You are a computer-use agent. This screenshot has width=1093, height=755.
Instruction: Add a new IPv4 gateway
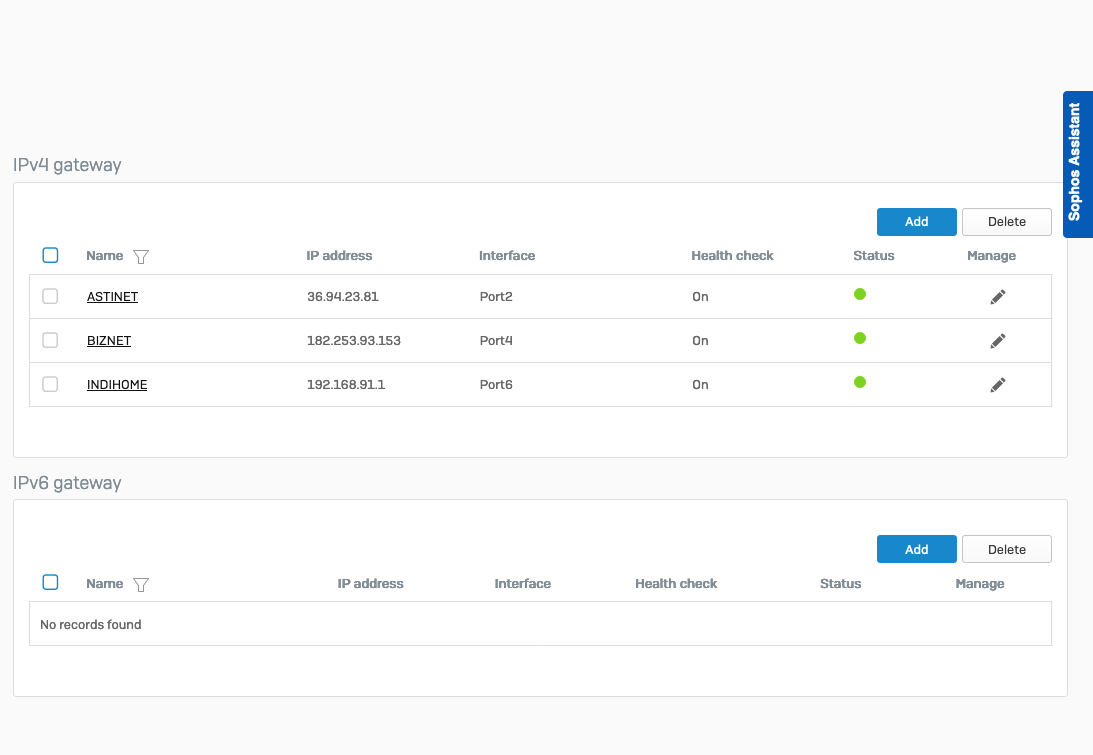(917, 222)
